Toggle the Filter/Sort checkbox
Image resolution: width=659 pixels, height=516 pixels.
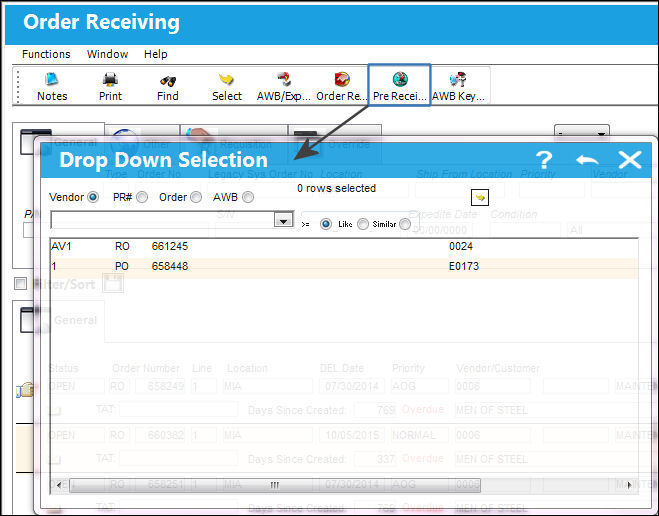click(20, 284)
